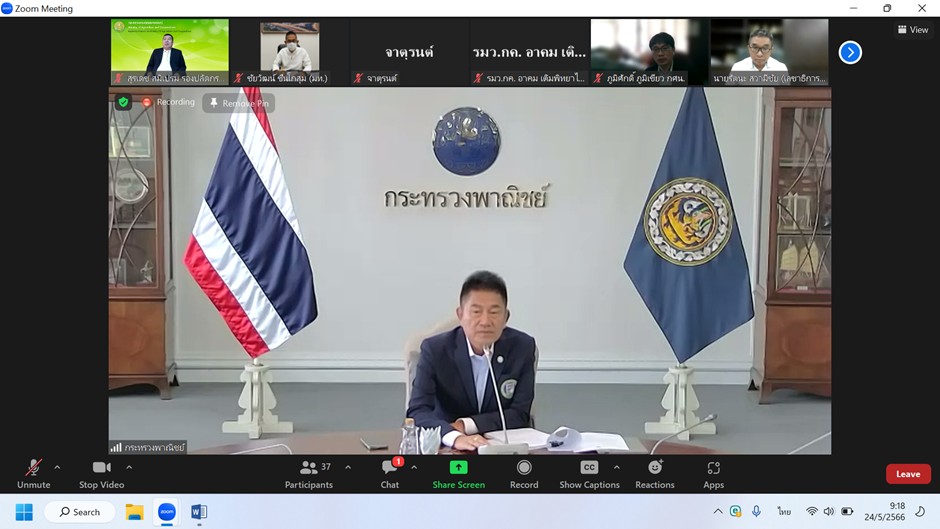Open Zoom Apps

[x=713, y=474]
